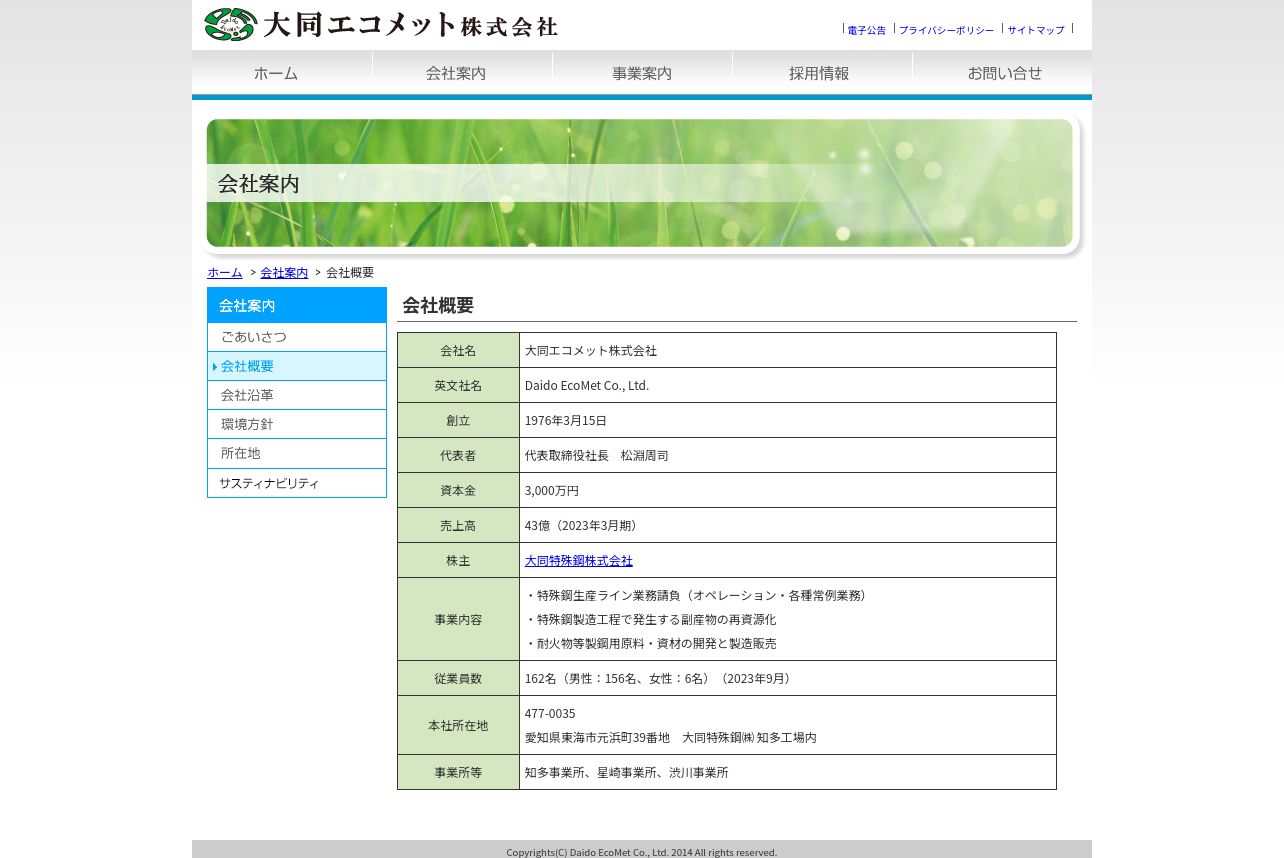Click the 会社案内 breadcrumb link
1284x858 pixels.
284,273
